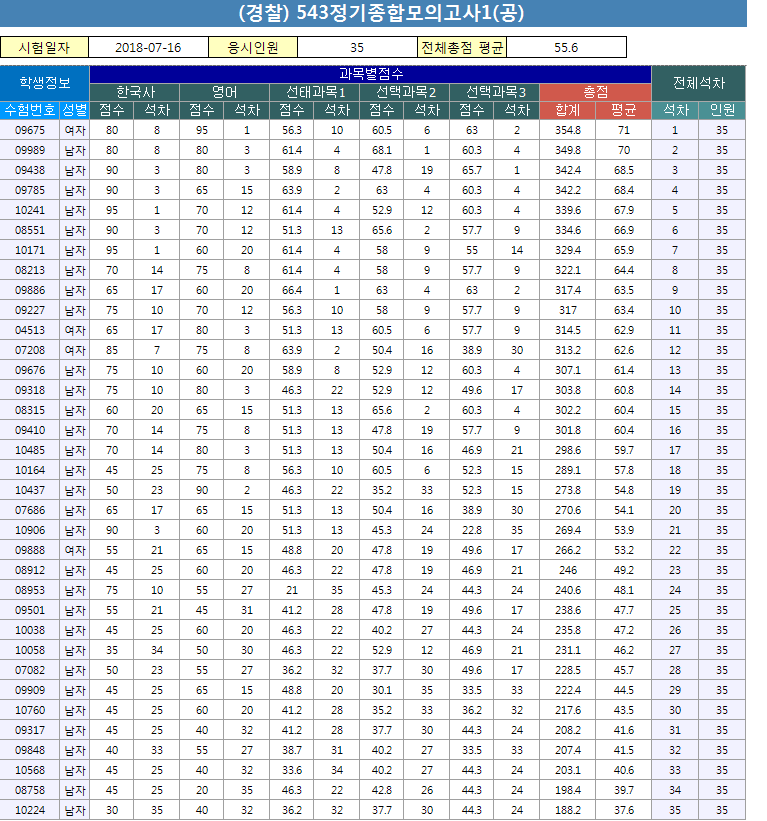
Task: Click 여자 in row 09888
Action: point(74,550)
